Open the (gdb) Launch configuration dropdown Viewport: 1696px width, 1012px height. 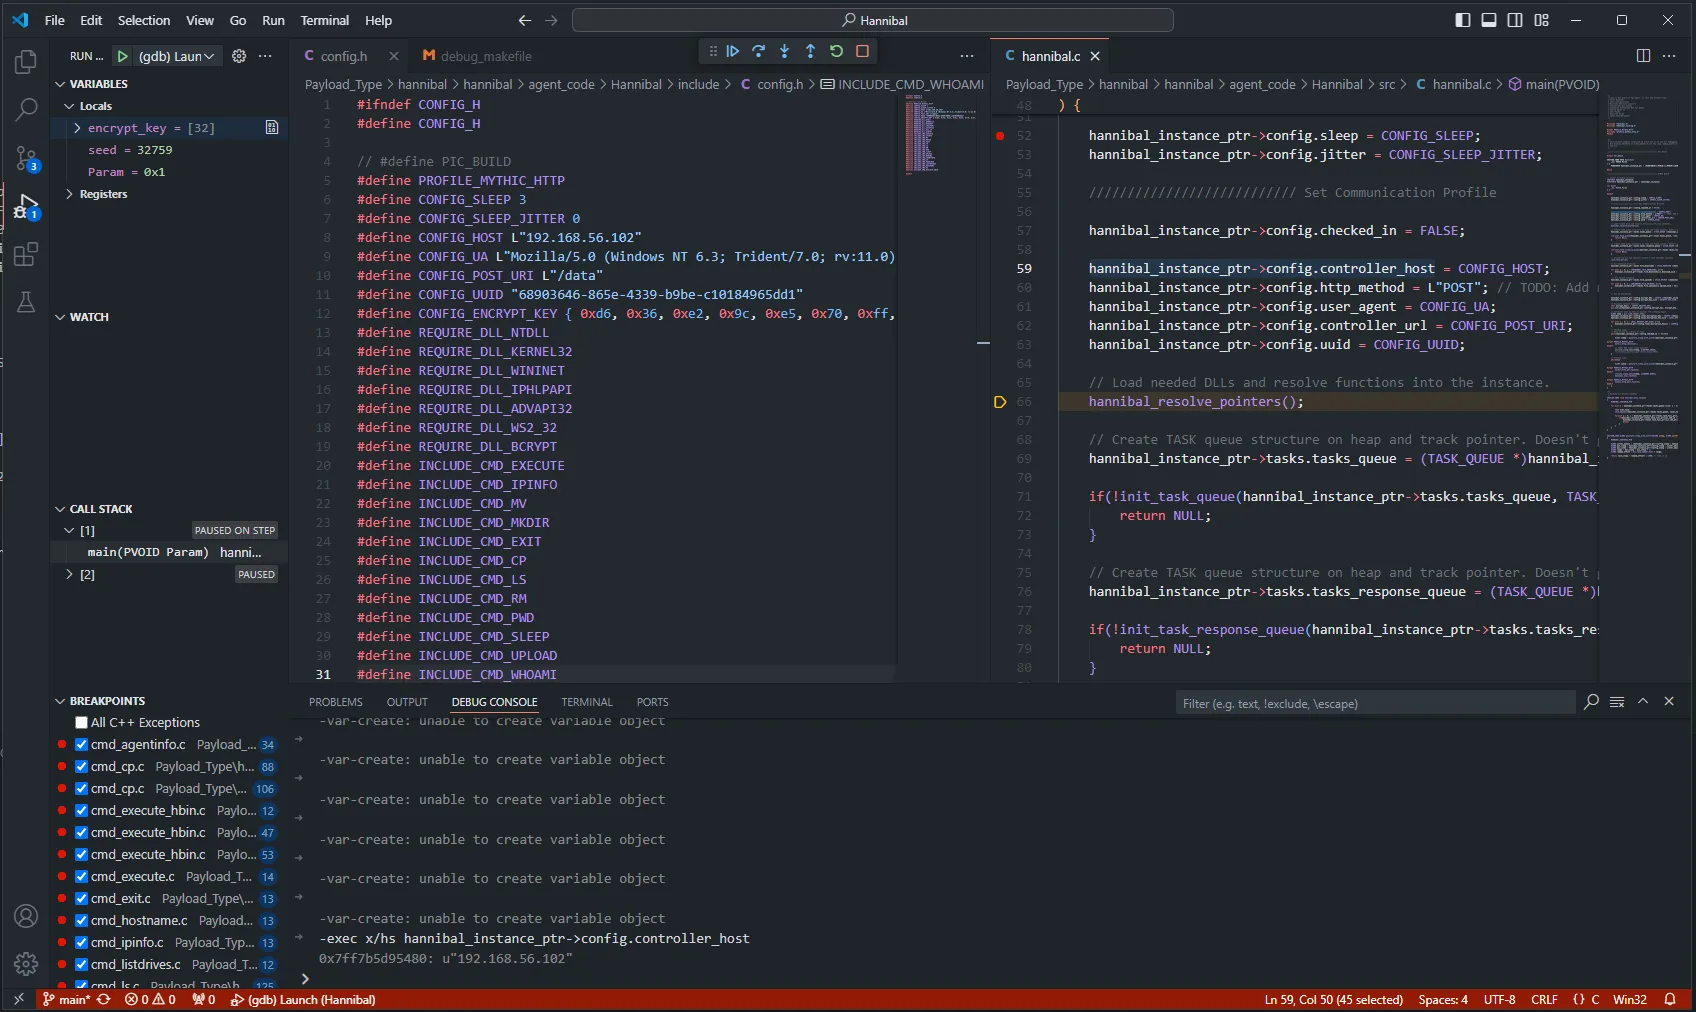tap(176, 56)
